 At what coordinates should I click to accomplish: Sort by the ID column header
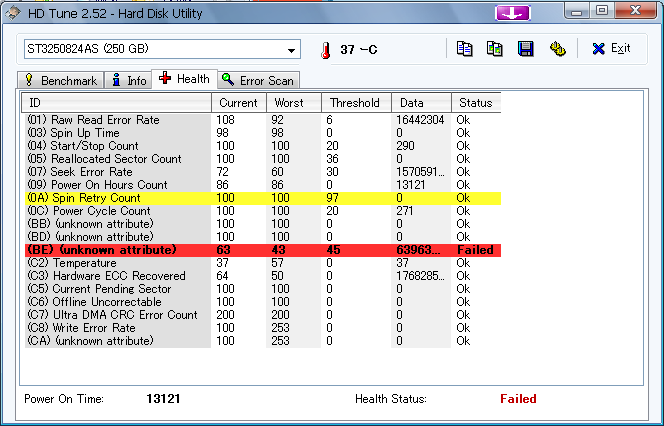[x=116, y=102]
